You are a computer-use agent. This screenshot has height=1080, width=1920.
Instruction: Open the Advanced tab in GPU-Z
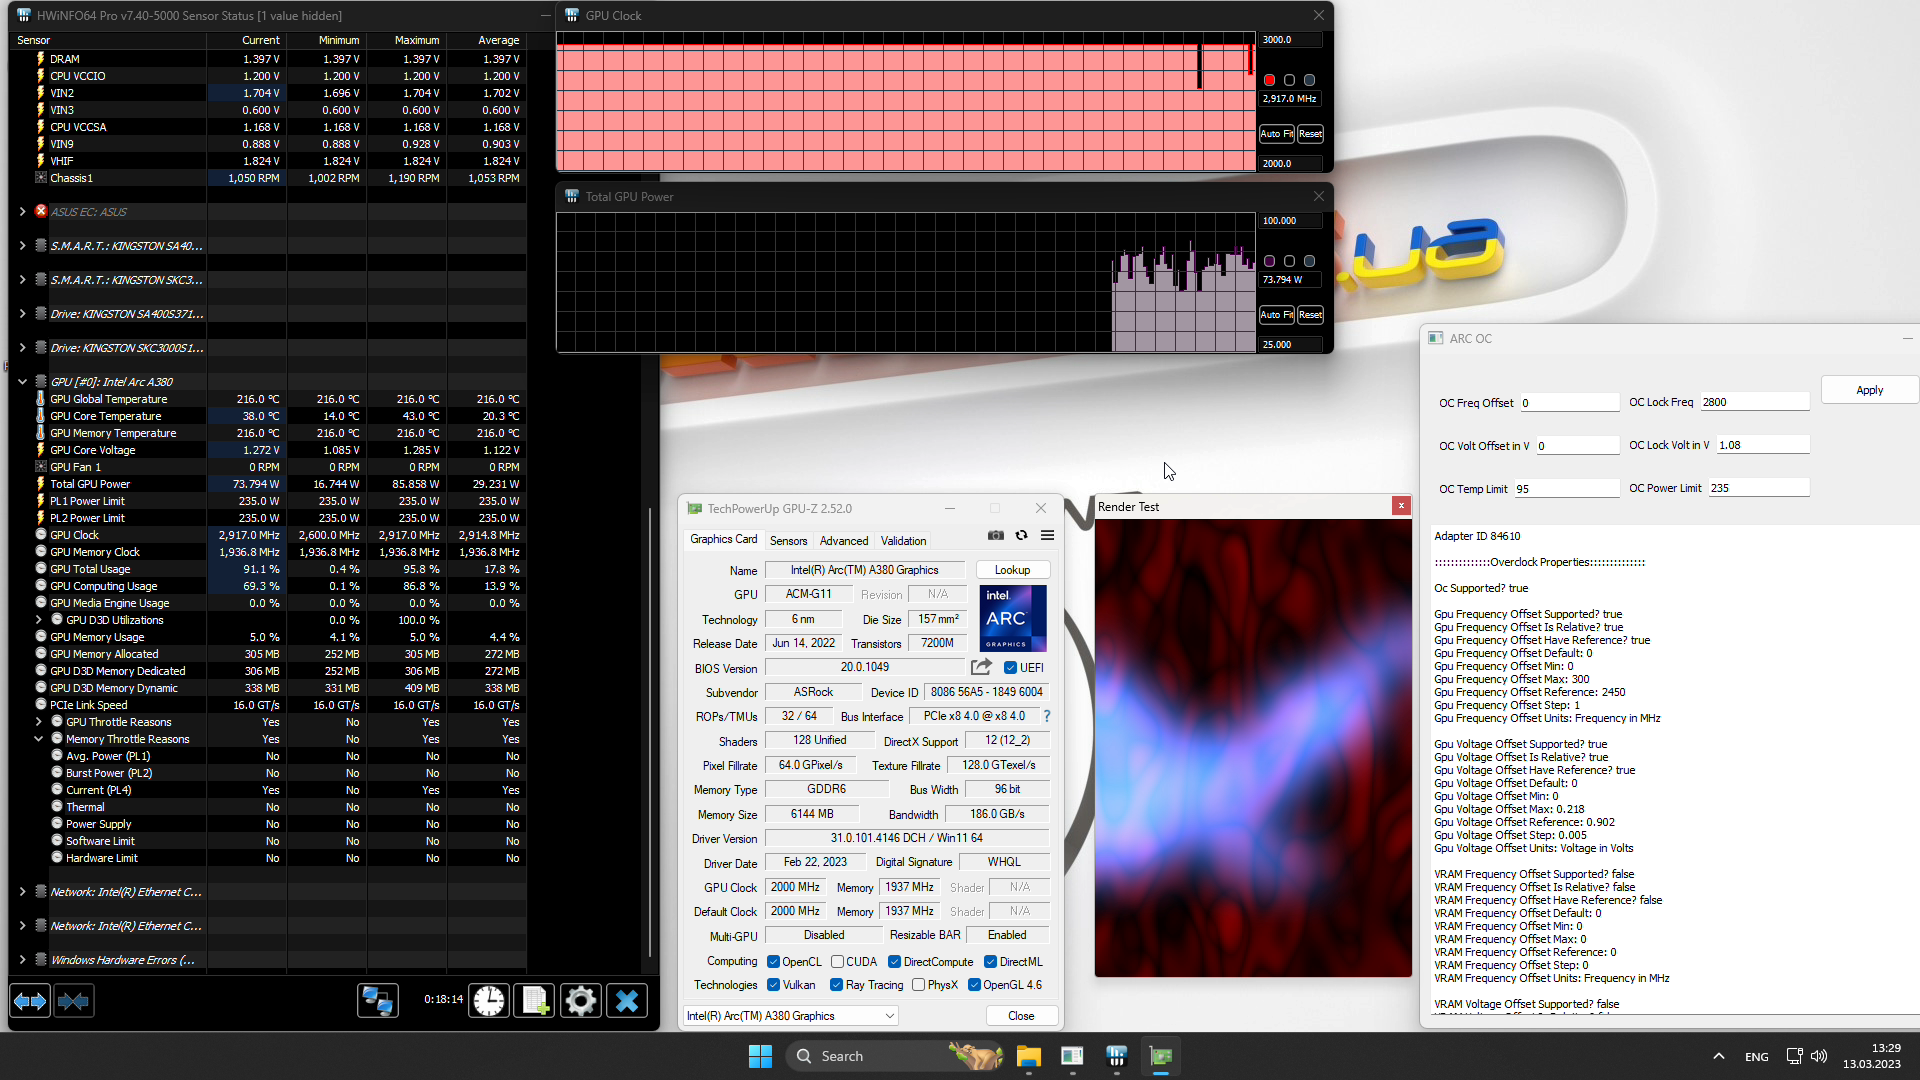click(843, 541)
